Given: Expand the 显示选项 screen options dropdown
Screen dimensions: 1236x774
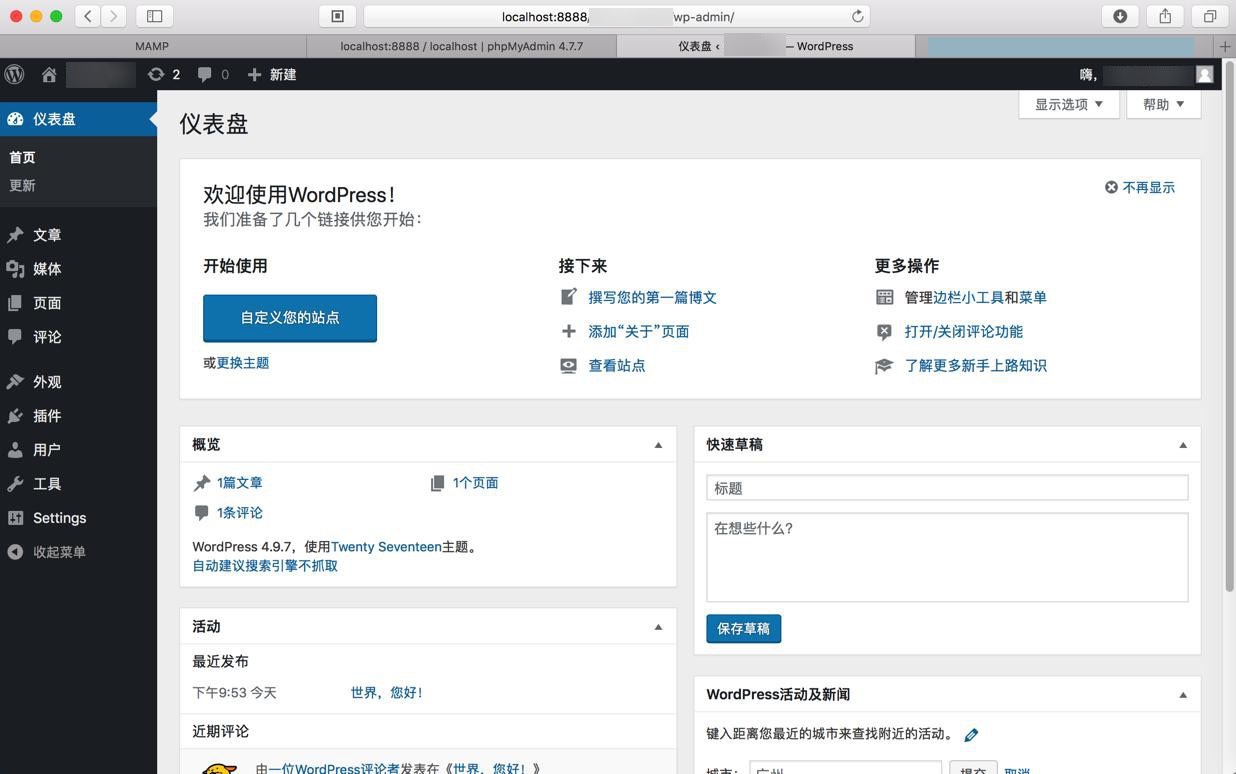Looking at the screenshot, I should tap(1069, 104).
